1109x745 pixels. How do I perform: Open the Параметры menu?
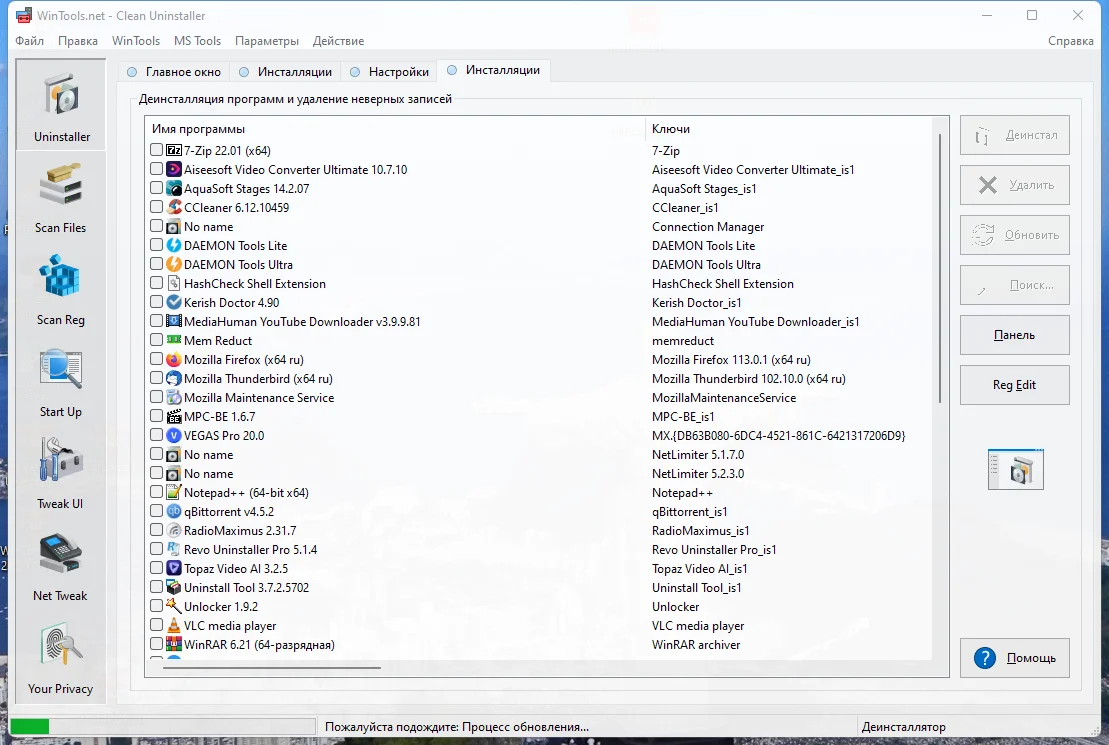click(x=267, y=41)
